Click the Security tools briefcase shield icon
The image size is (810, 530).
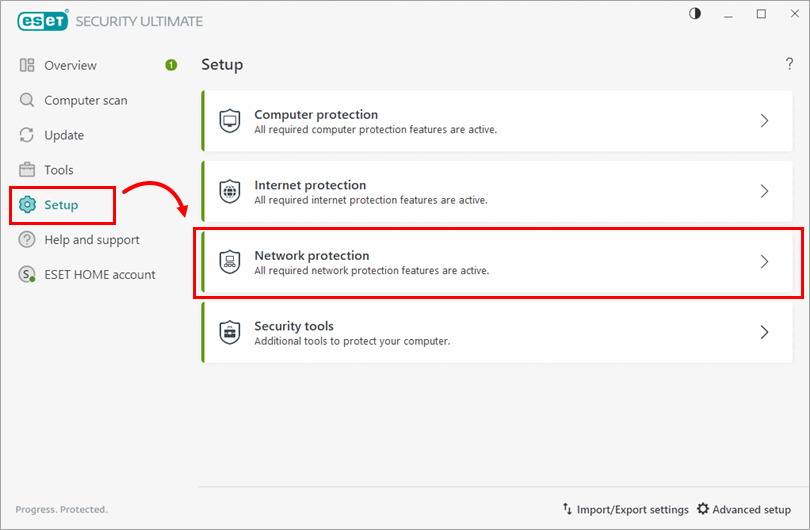pyautogui.click(x=230, y=332)
